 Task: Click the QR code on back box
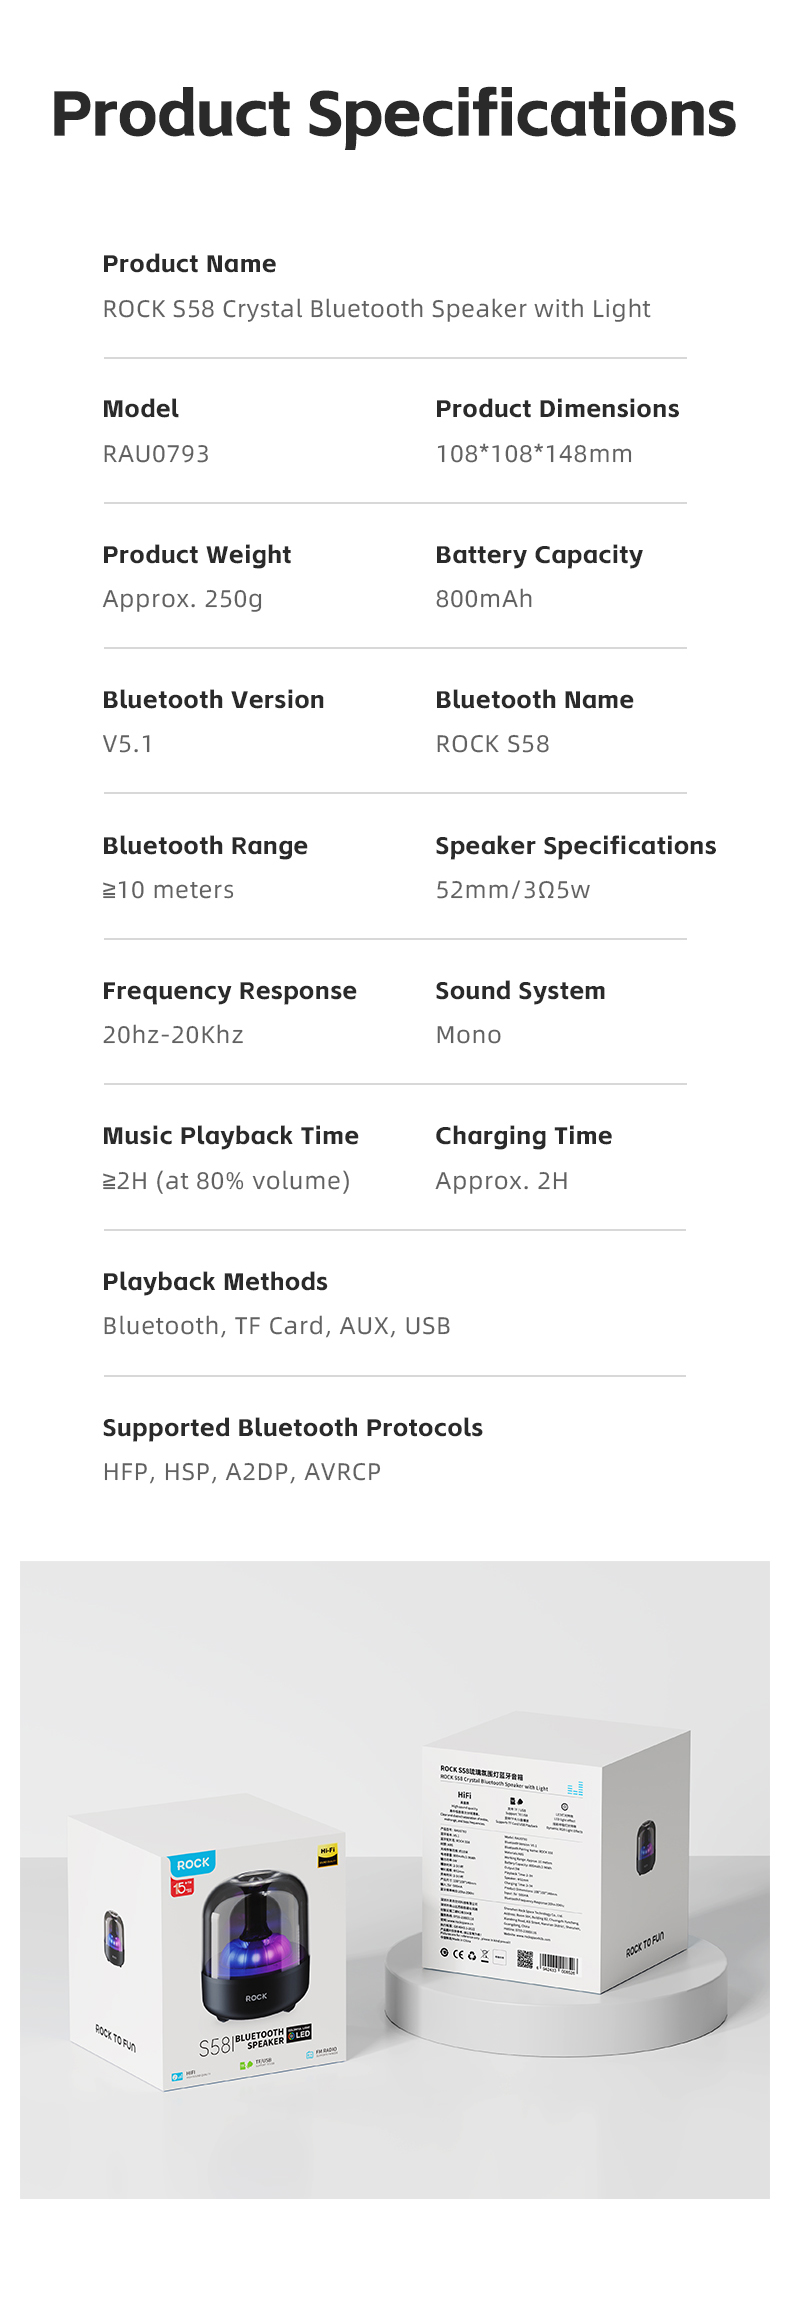[525, 1958]
